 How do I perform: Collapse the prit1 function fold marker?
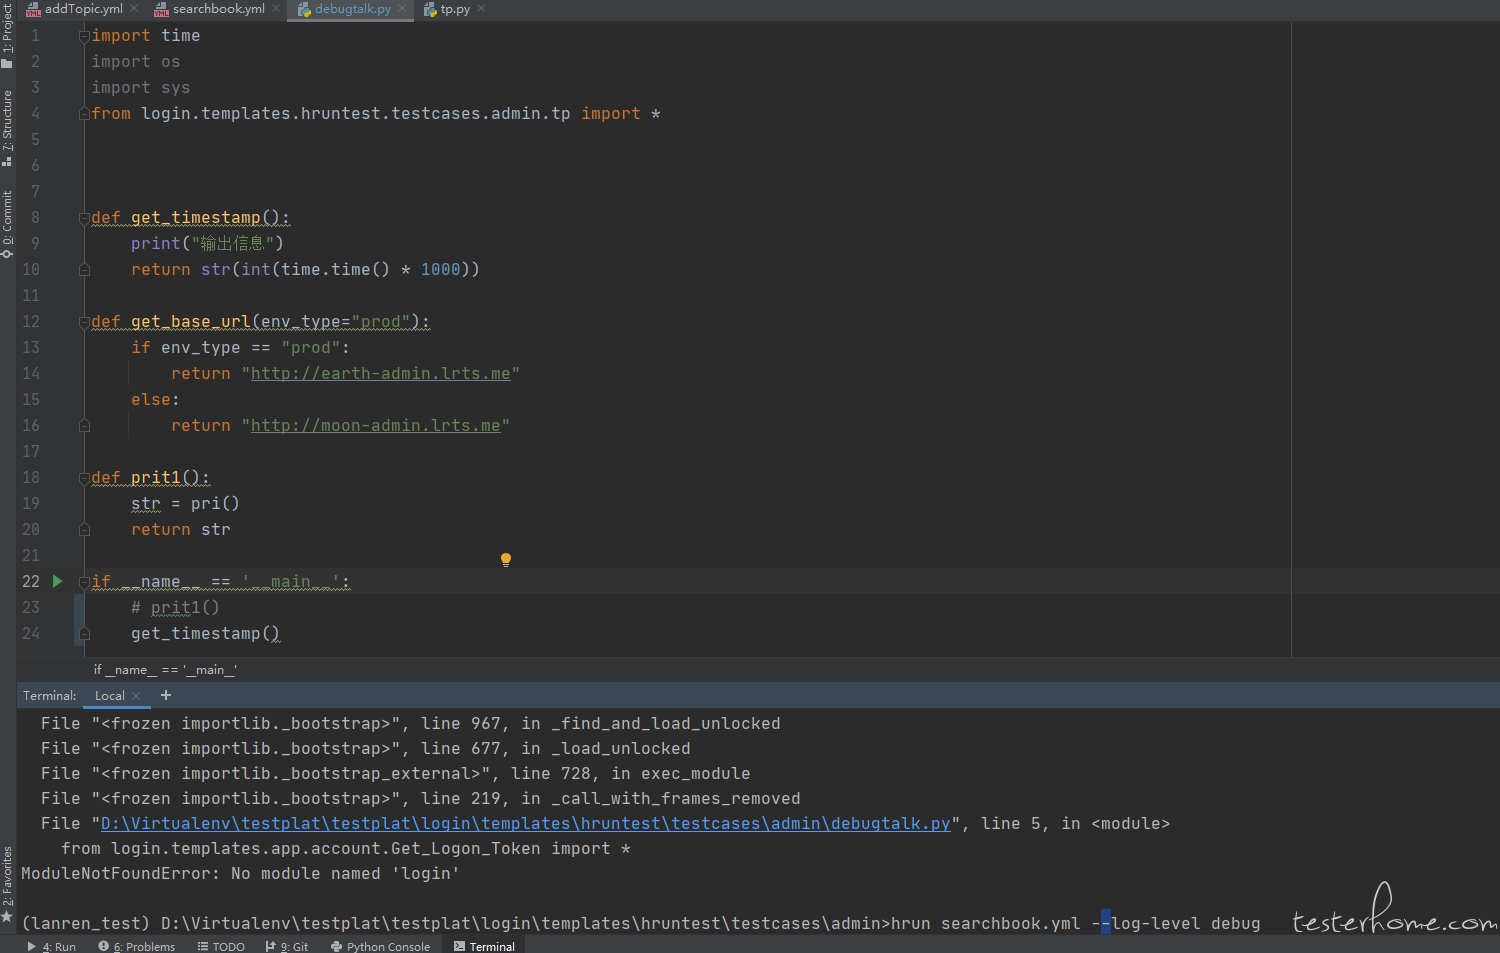[x=84, y=478]
